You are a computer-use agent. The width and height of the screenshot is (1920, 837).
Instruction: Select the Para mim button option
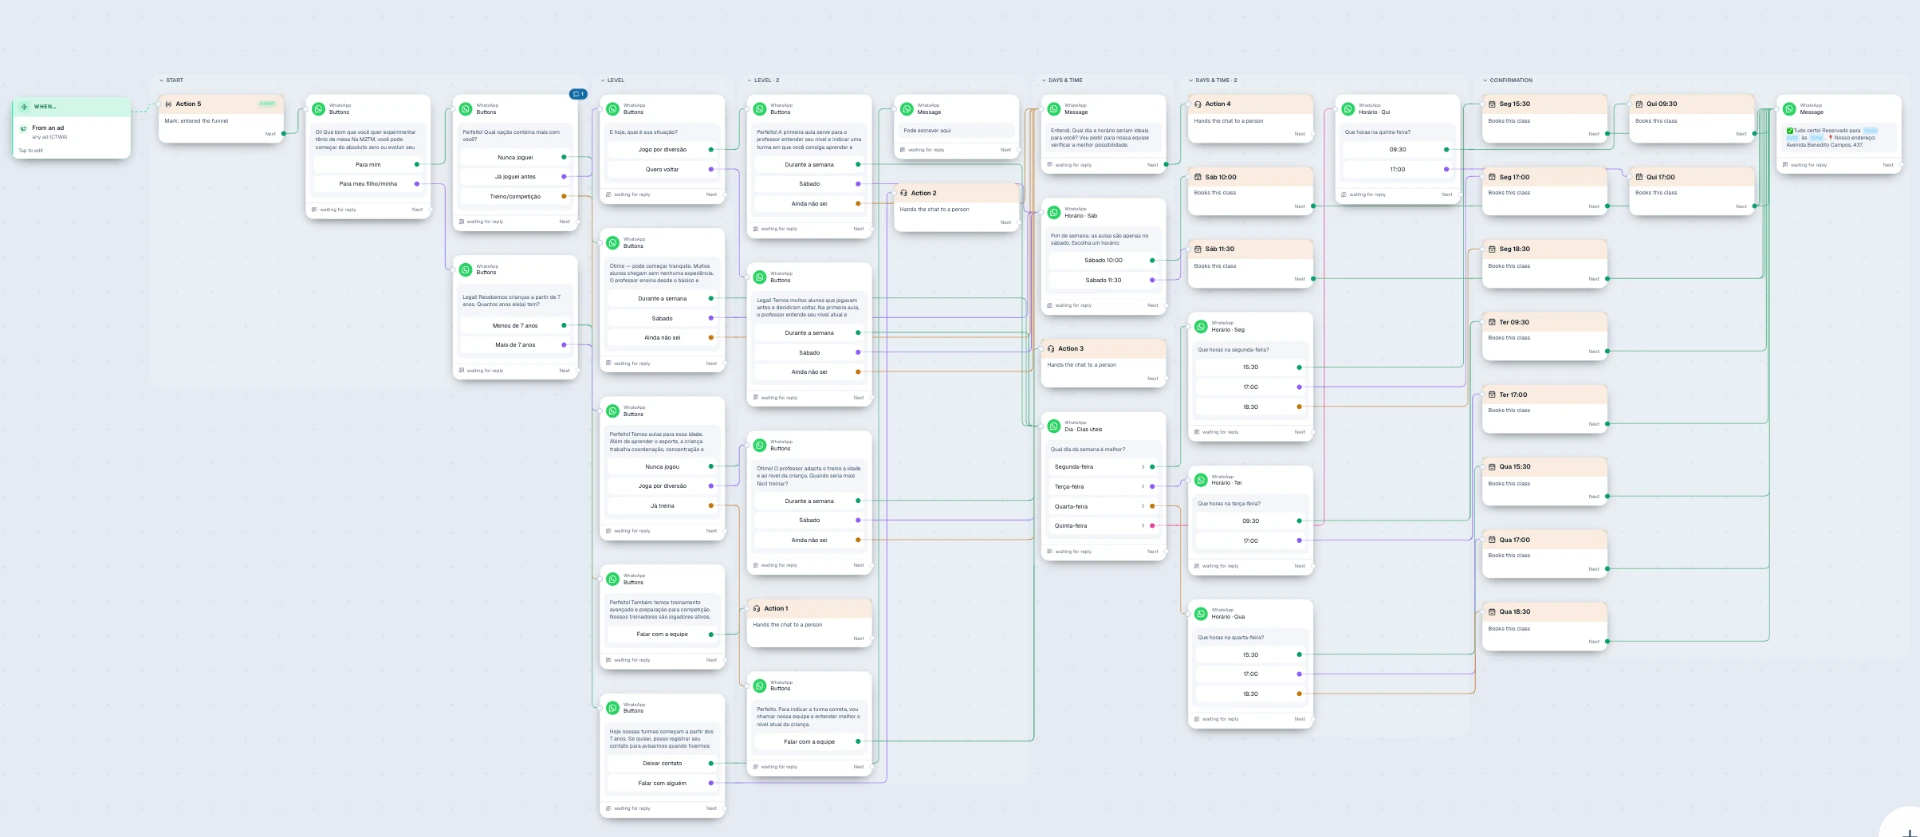(x=368, y=164)
